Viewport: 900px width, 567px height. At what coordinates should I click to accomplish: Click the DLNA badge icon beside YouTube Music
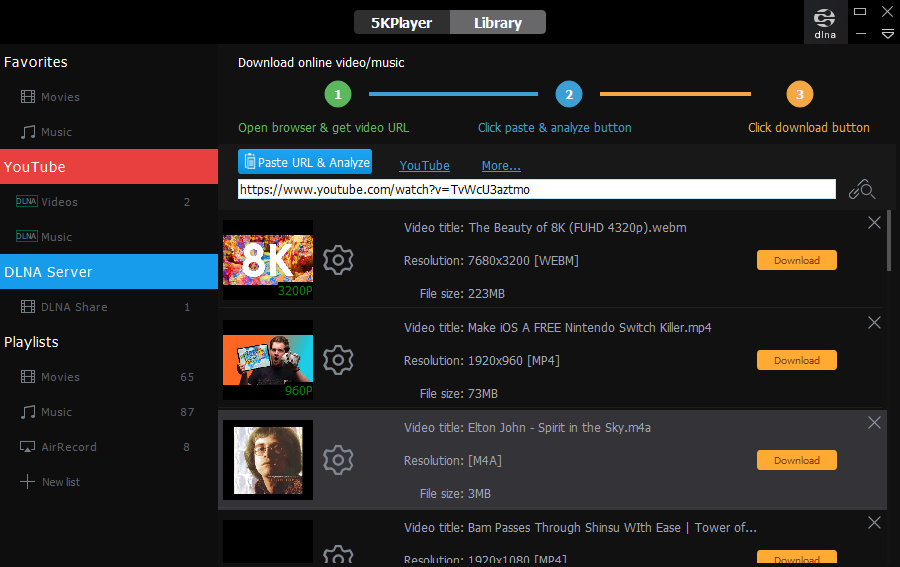click(26, 236)
